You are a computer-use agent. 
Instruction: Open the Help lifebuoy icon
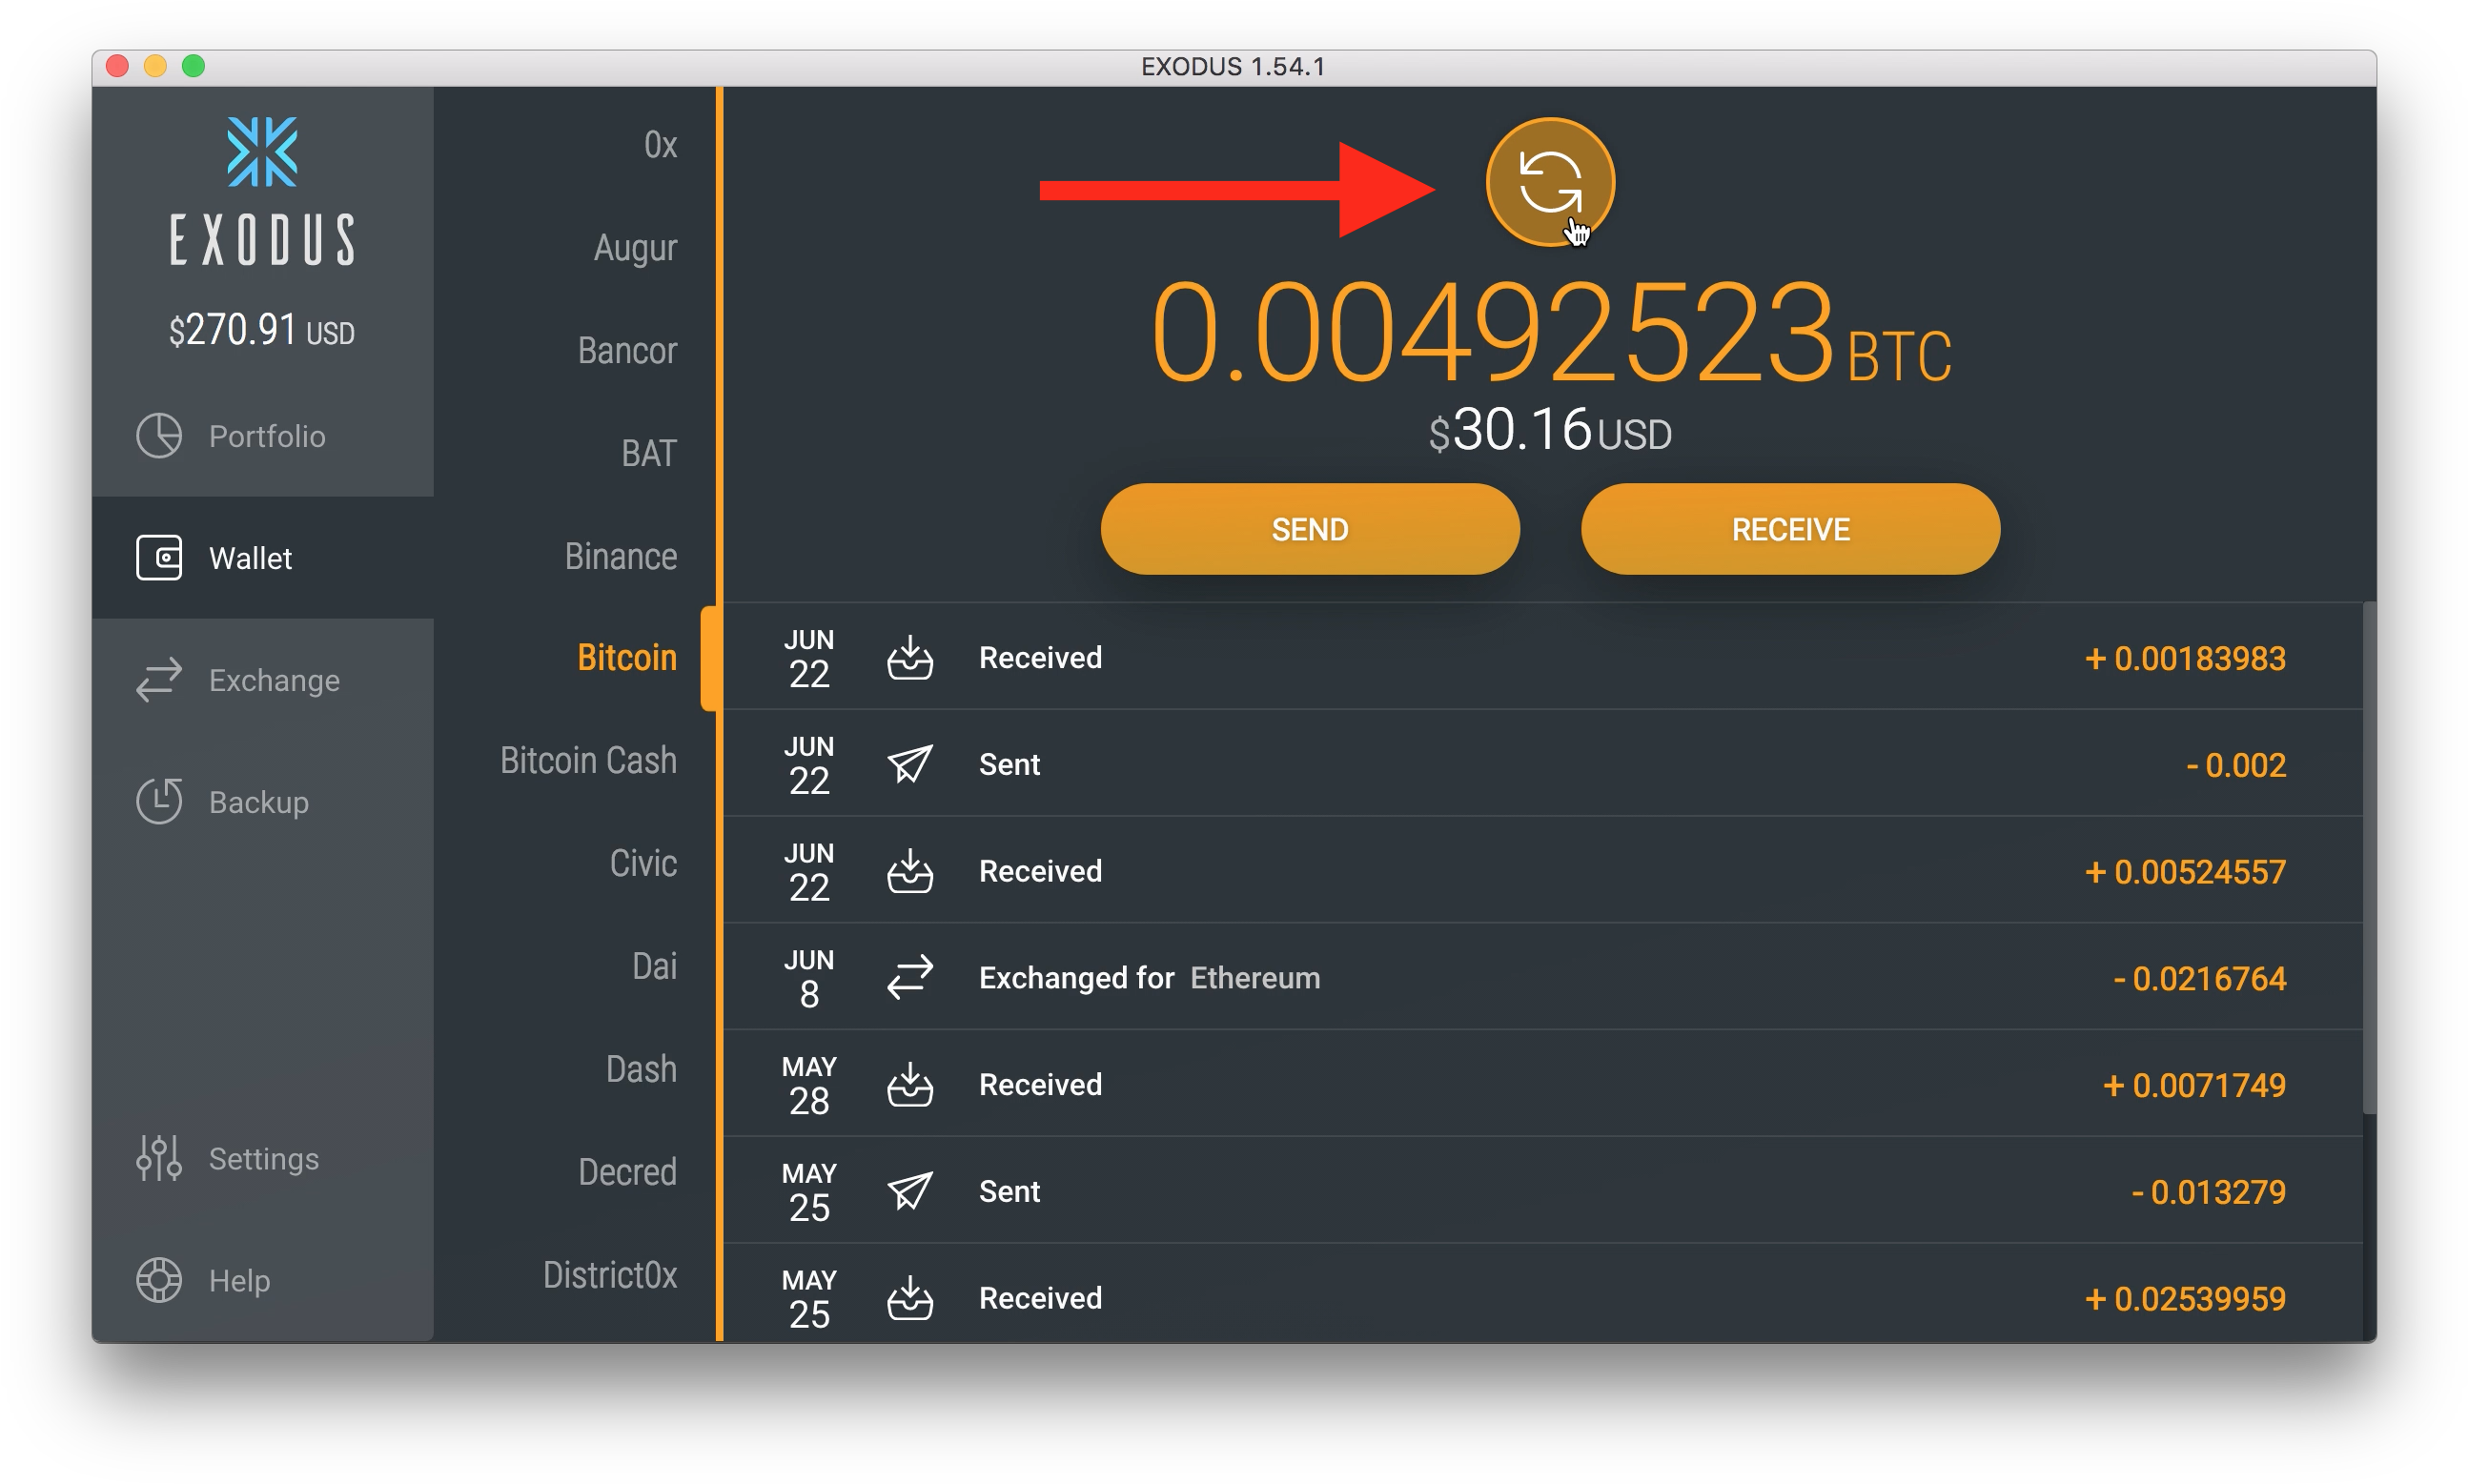[x=159, y=1280]
